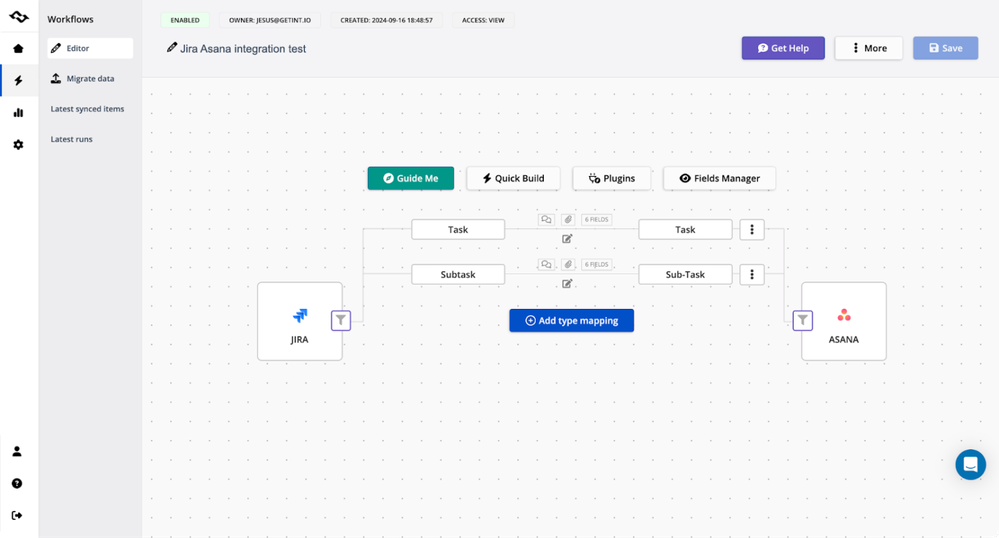Click the Asana Sub-Task type box
Screen dimensions: 999x538
[x=686, y=274]
